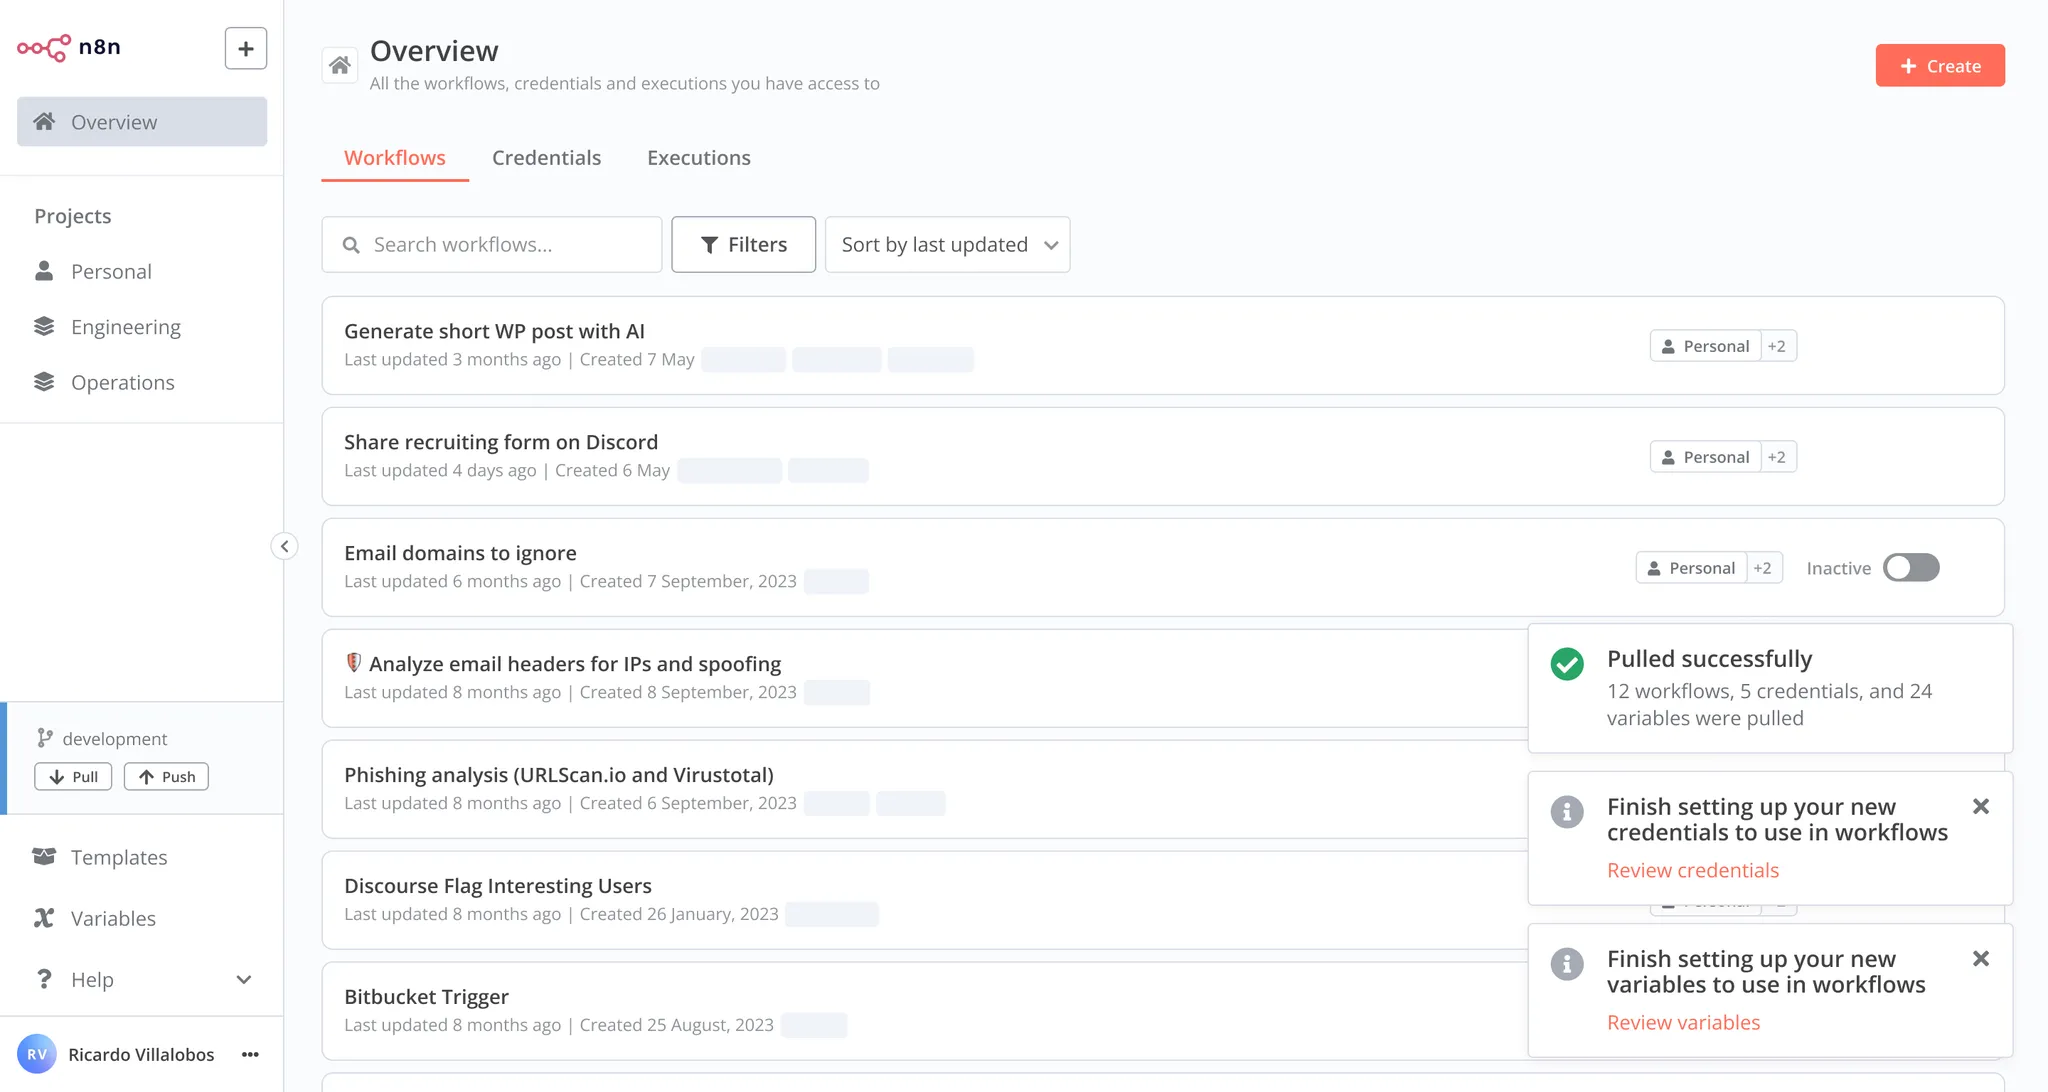Image resolution: width=2048 pixels, height=1092 pixels.
Task: Click the Pull button under development
Action: tap(72, 776)
